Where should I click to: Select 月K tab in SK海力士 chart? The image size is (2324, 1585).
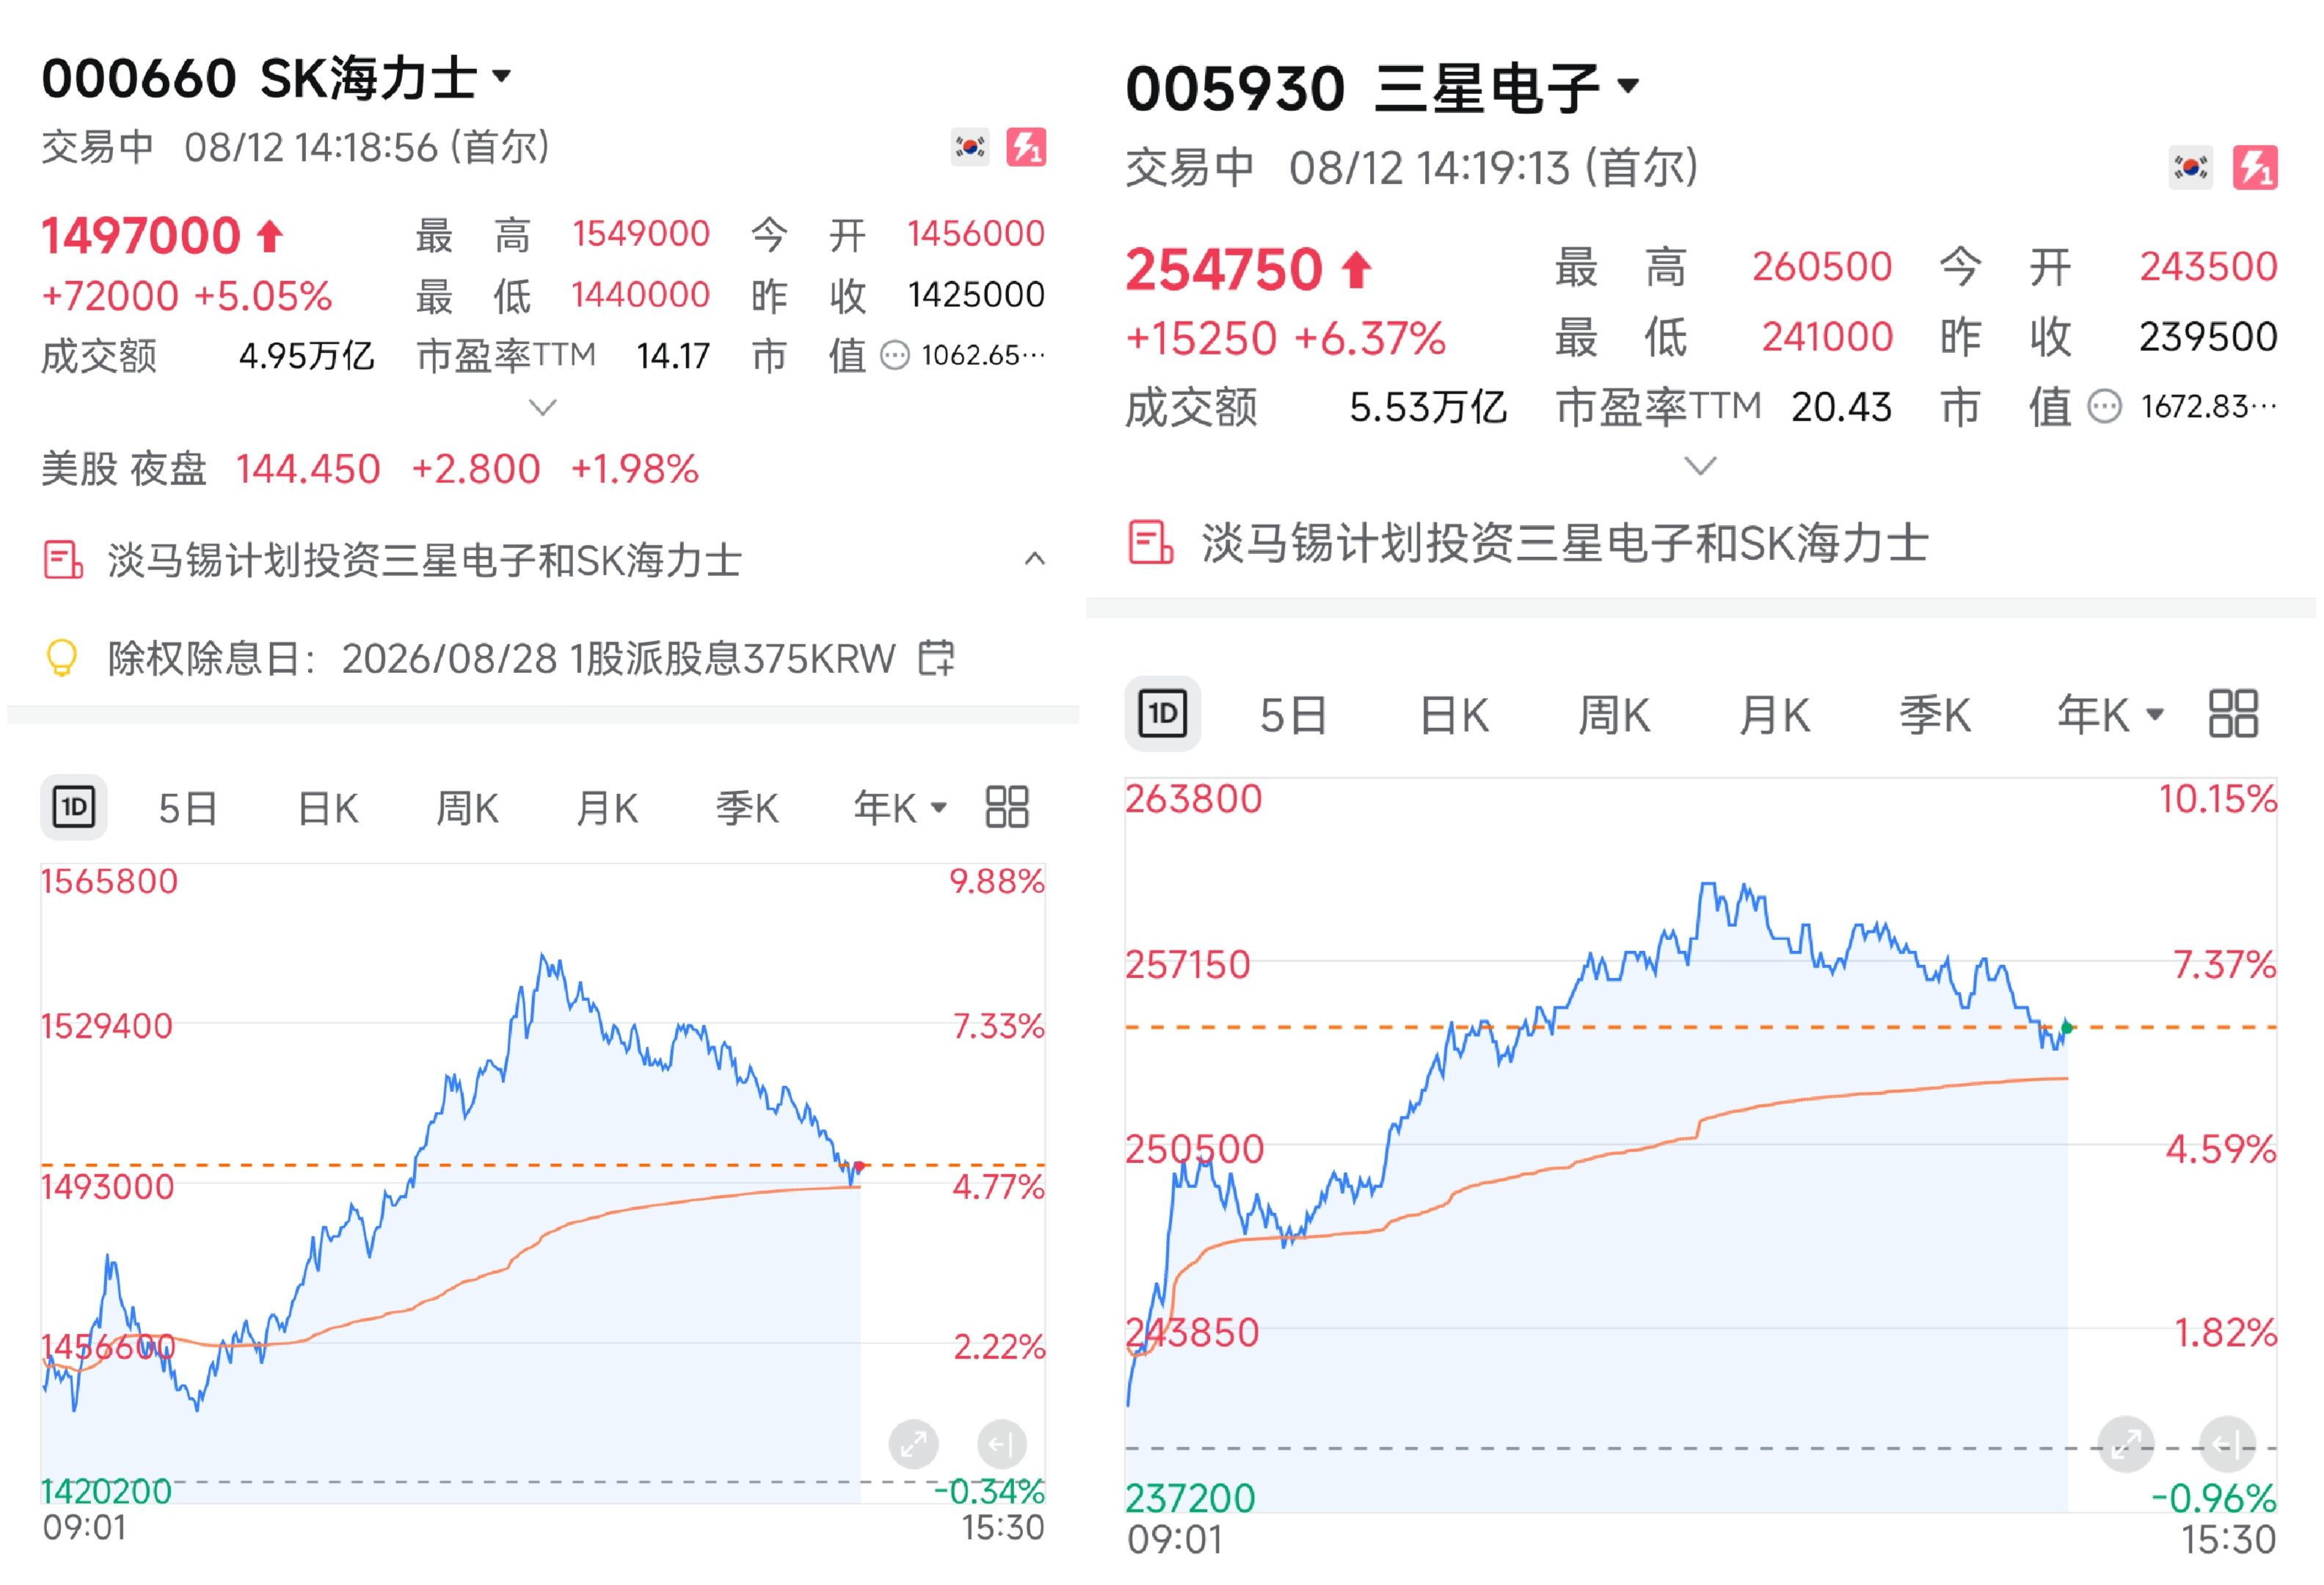pos(607,808)
